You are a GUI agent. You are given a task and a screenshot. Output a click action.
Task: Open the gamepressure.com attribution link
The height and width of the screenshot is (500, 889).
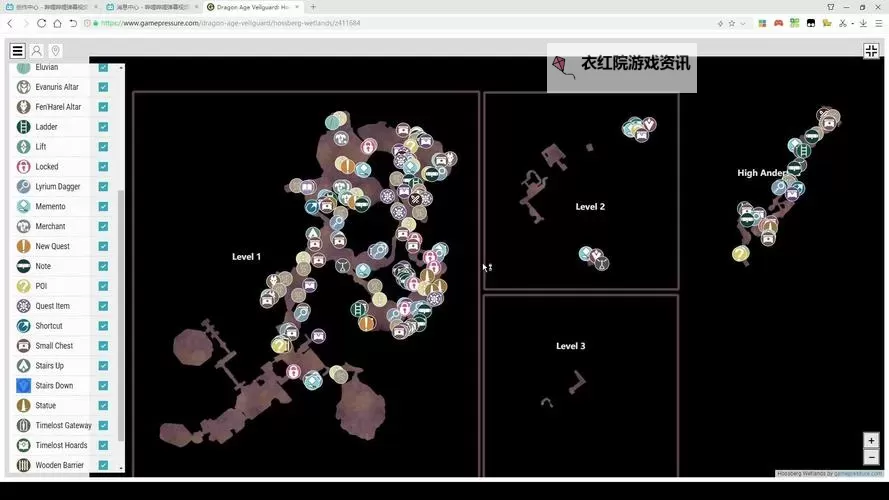click(858, 473)
